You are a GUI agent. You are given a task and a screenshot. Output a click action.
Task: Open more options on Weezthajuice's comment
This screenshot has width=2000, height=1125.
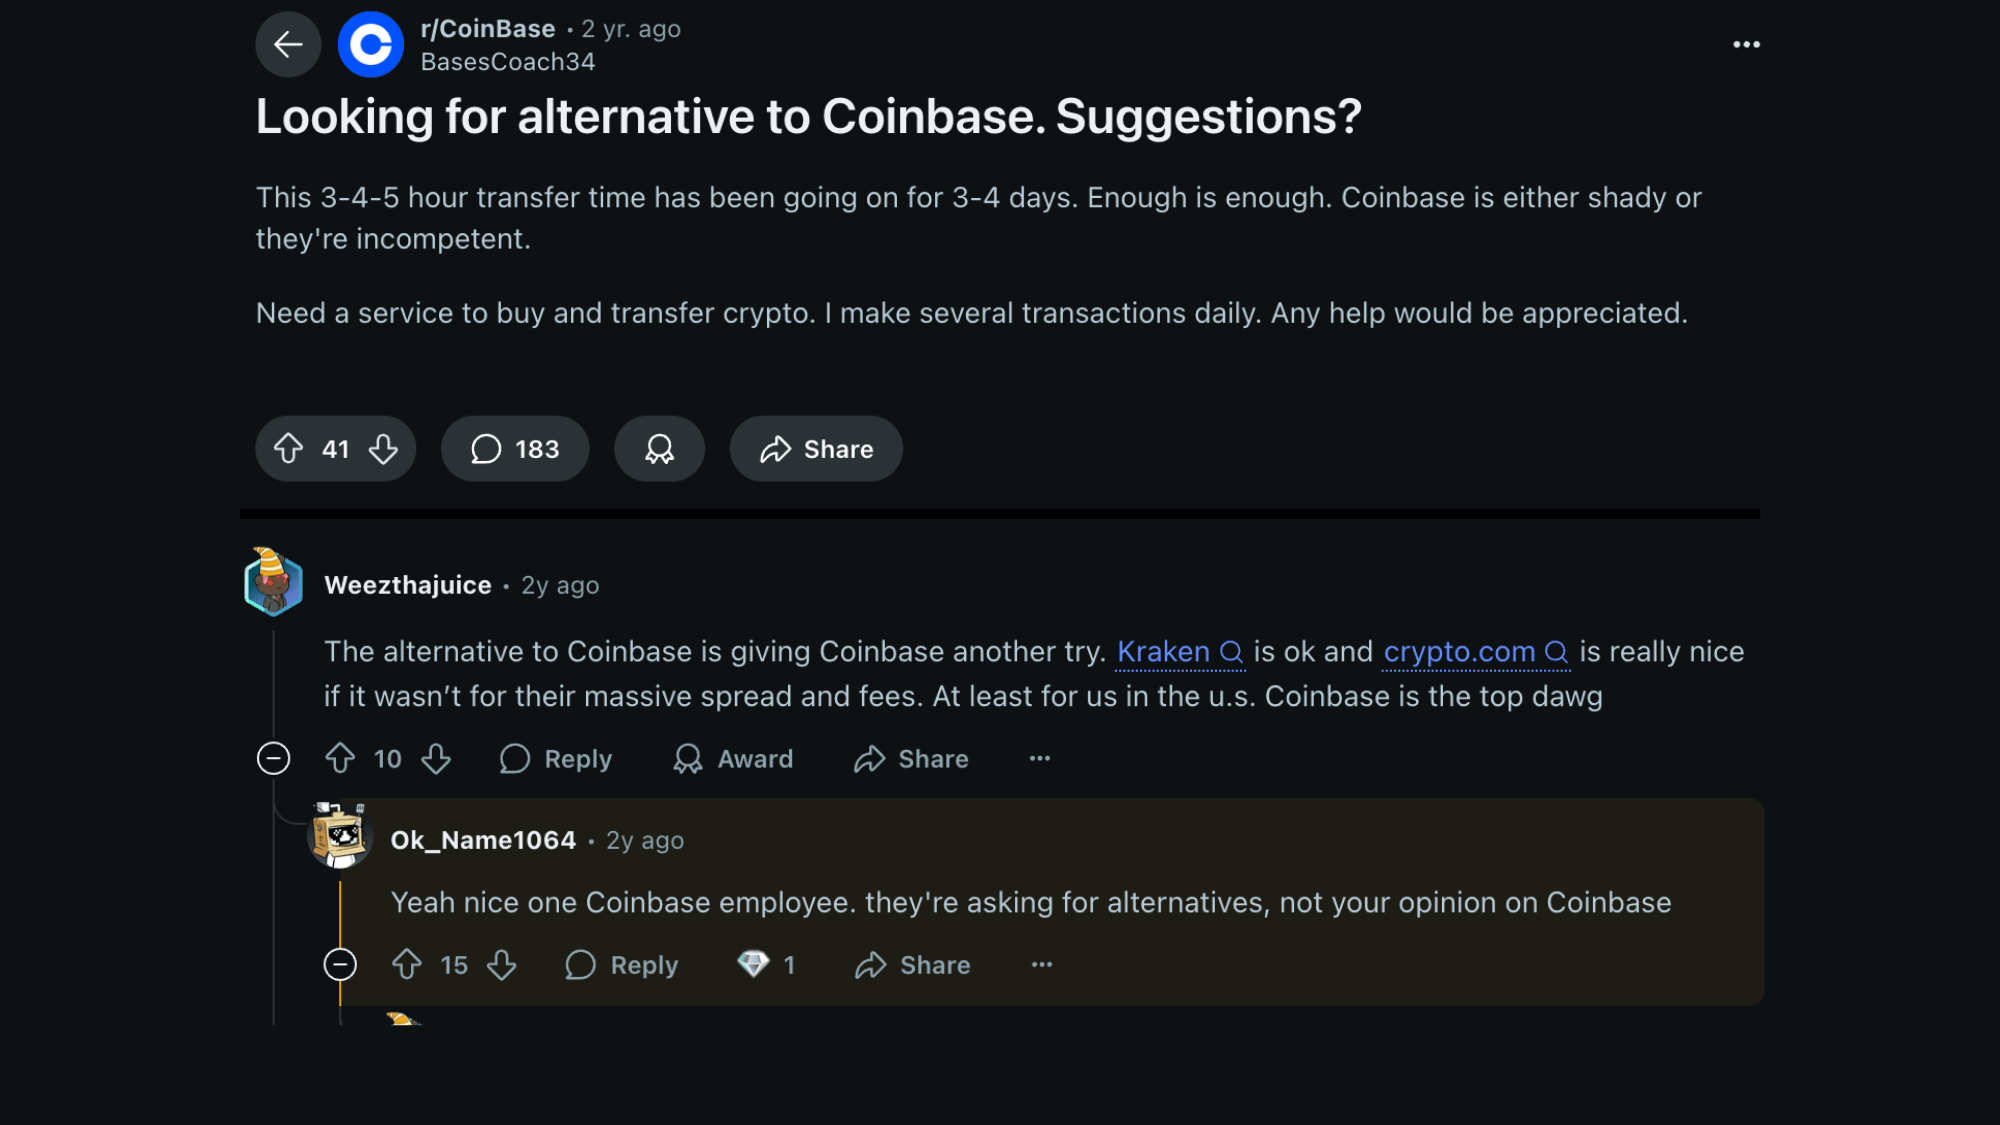pyautogui.click(x=1040, y=759)
